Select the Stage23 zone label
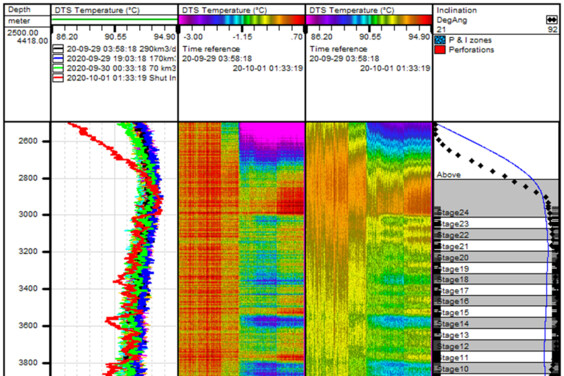Image resolution: width=564 pixels, height=376 pixels. tap(452, 224)
